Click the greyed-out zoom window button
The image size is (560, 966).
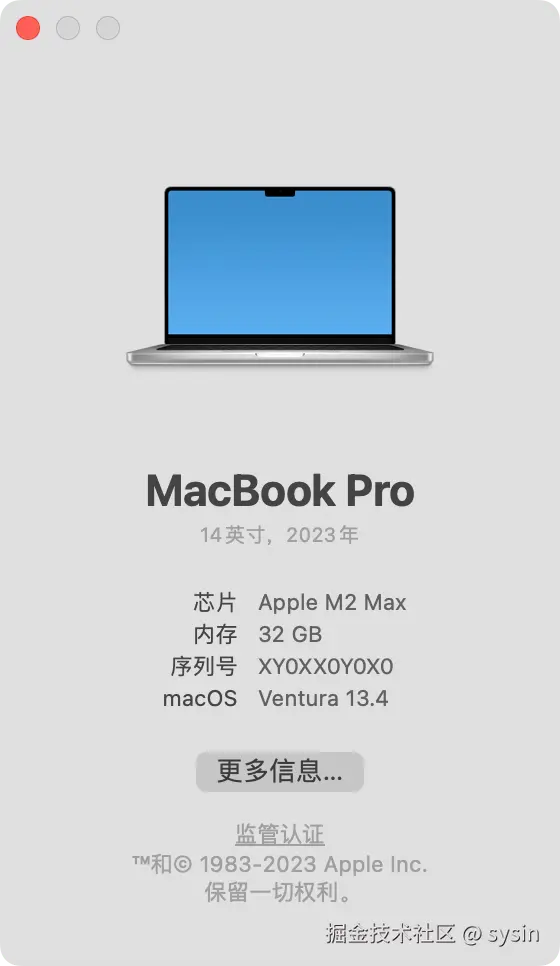click(x=108, y=28)
